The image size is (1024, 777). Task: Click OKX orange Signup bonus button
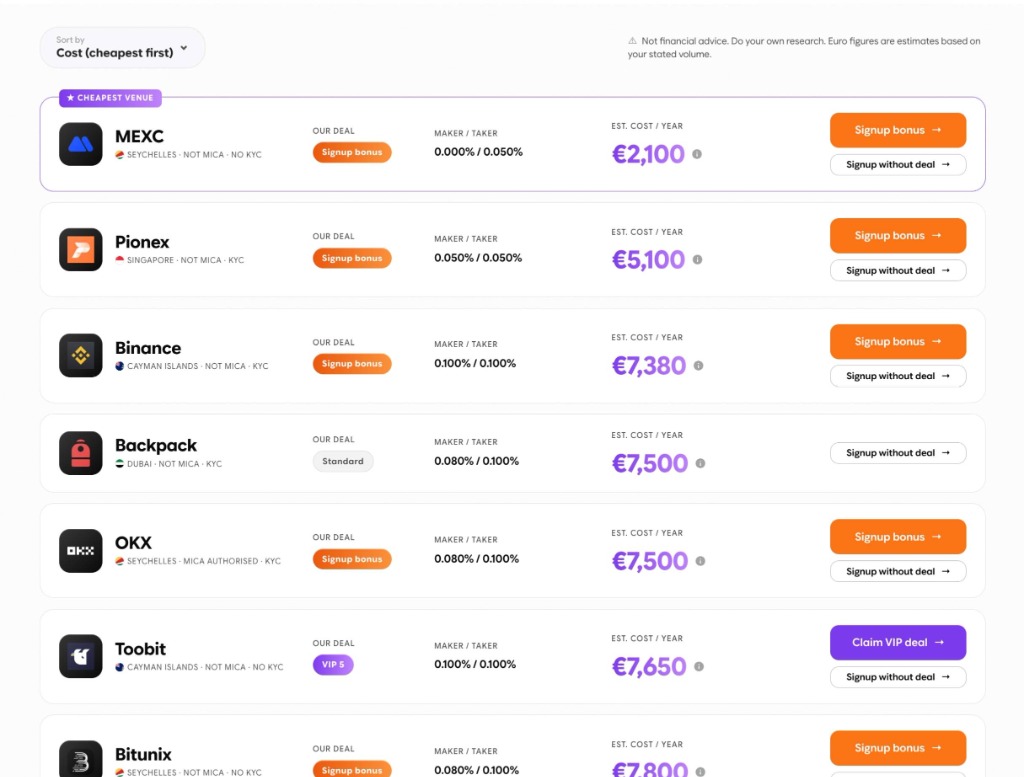click(898, 537)
